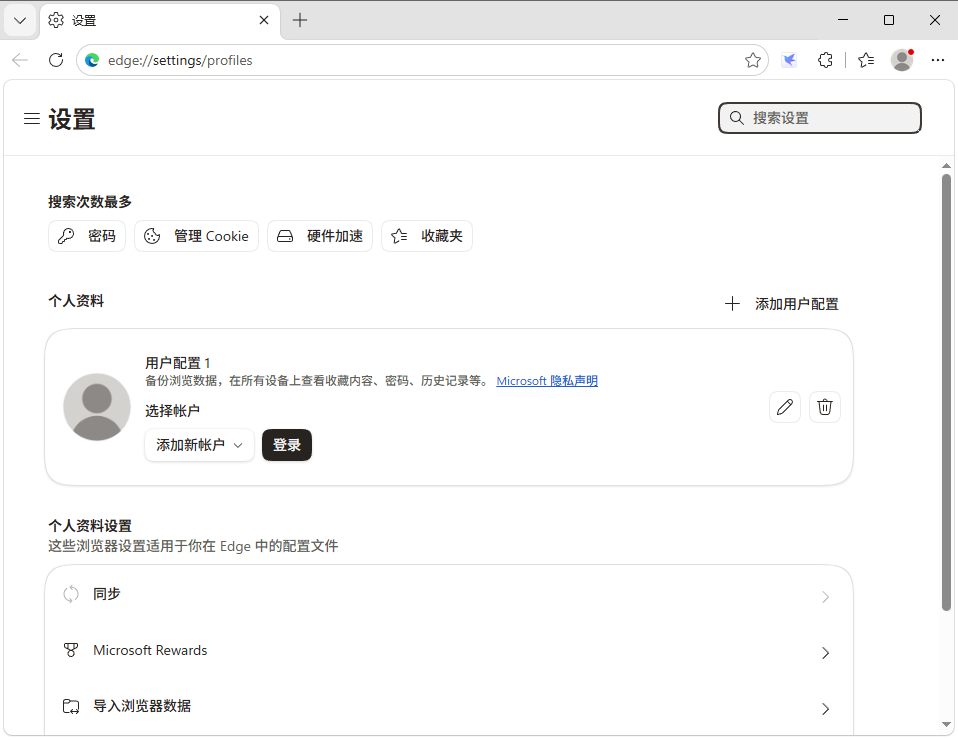The height and width of the screenshot is (739, 958).
Task: Open the 同步 settings row
Action: 449,594
